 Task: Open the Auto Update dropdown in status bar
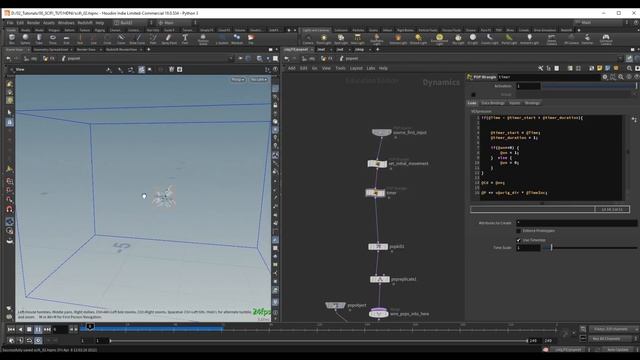[x=618, y=350]
